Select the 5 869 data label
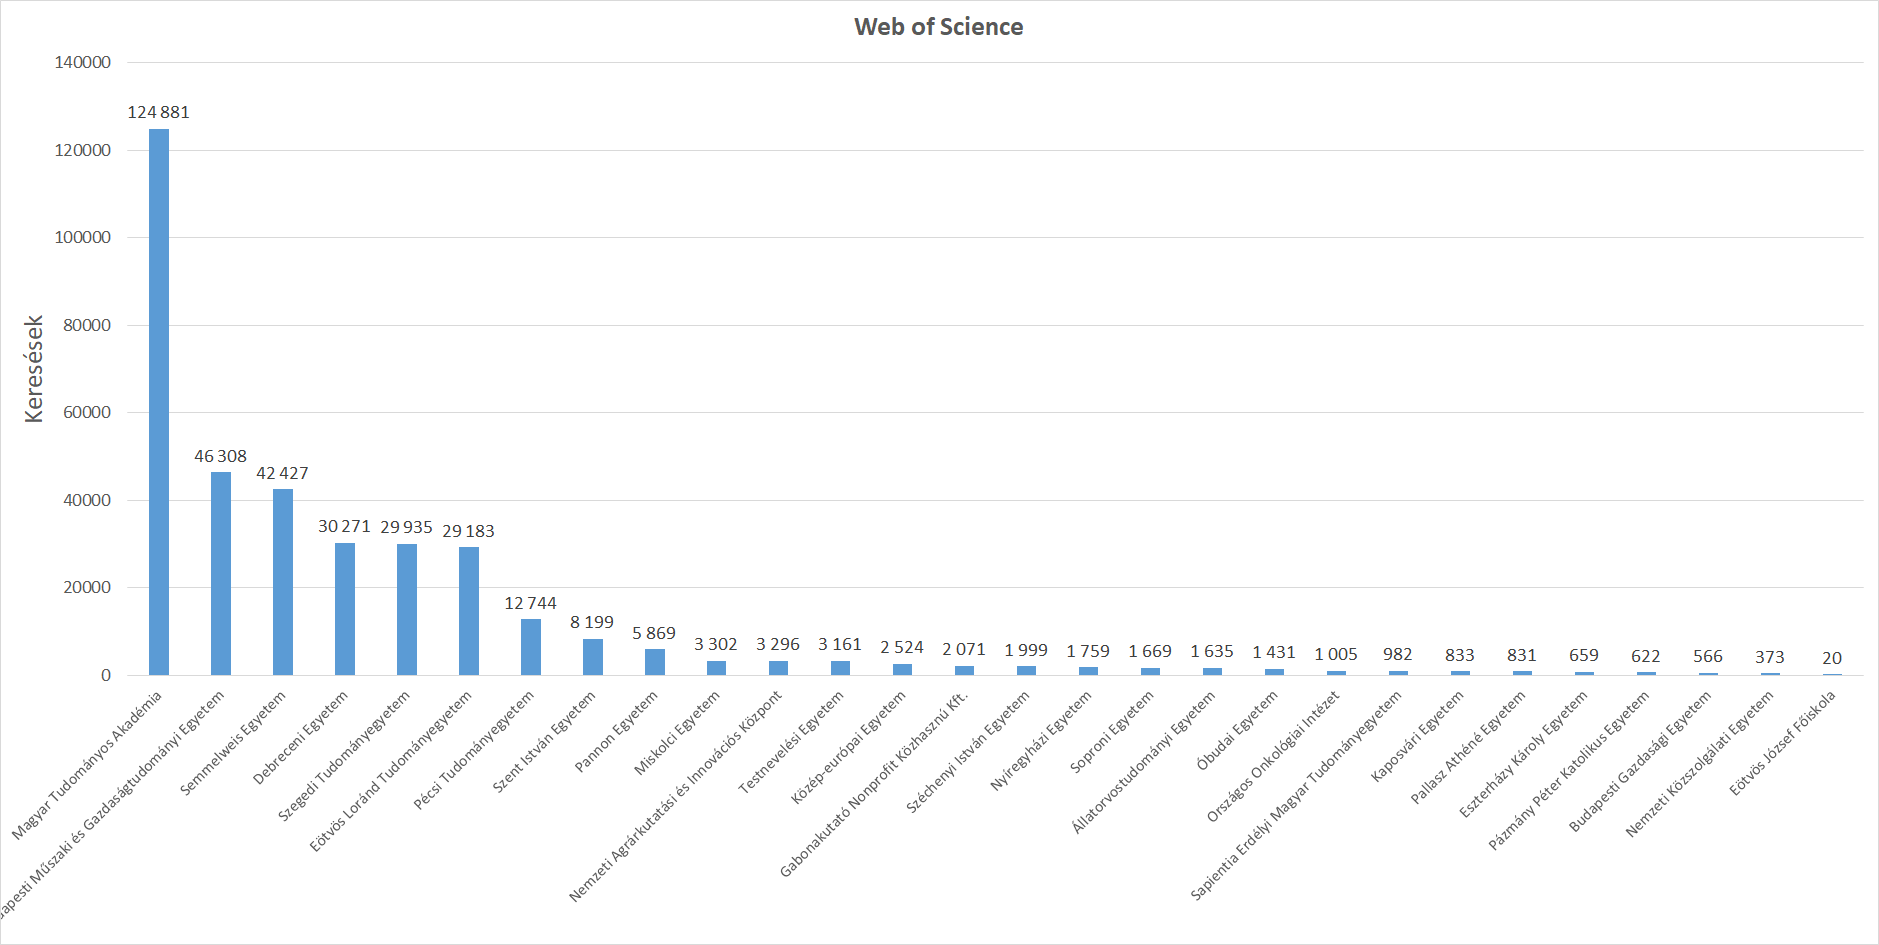This screenshot has height=945, width=1879. [654, 633]
